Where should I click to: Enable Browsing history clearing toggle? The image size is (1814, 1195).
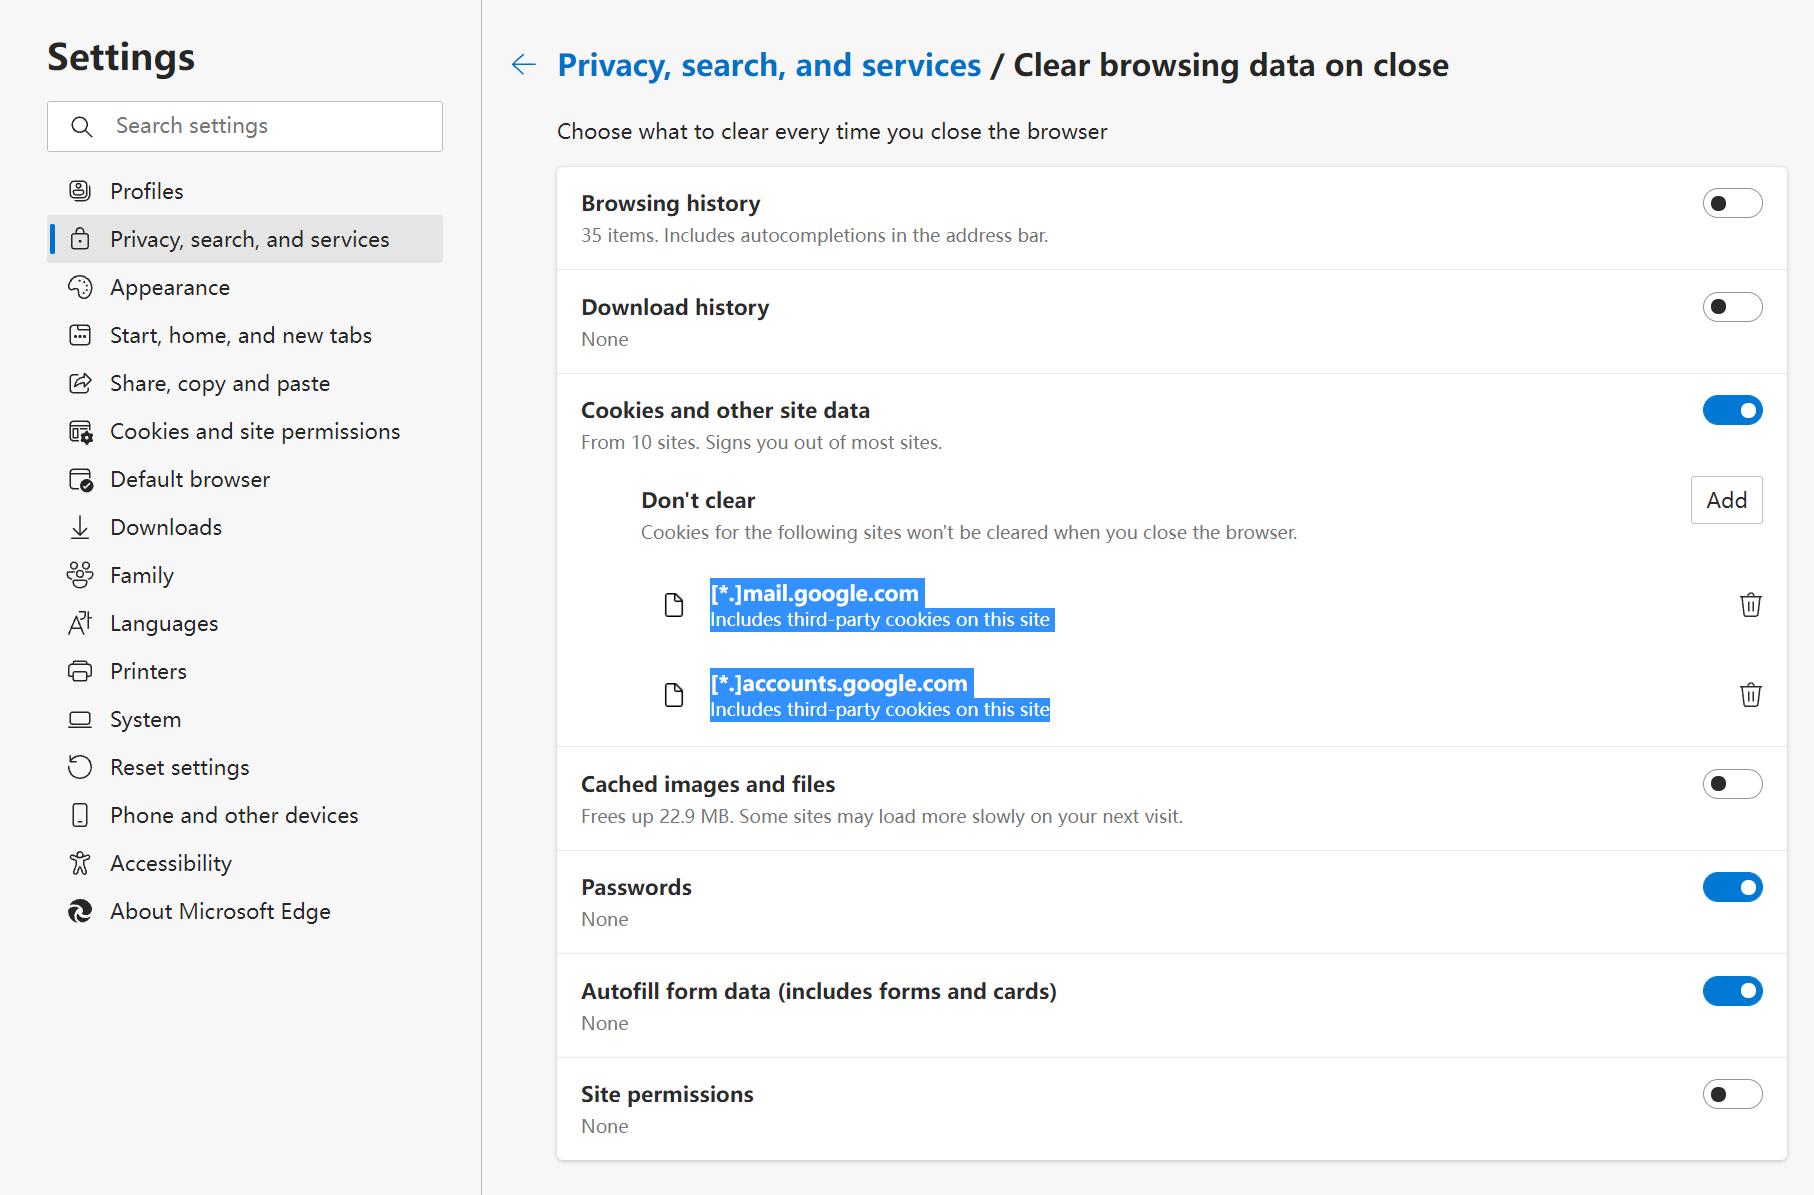point(1732,204)
